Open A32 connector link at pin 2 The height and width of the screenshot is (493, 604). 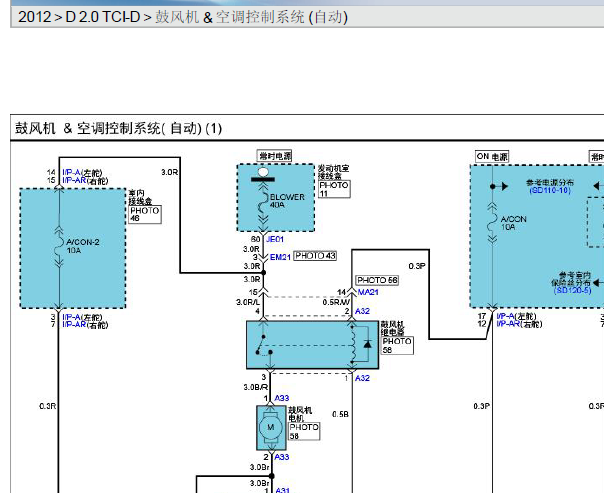[x=362, y=311]
